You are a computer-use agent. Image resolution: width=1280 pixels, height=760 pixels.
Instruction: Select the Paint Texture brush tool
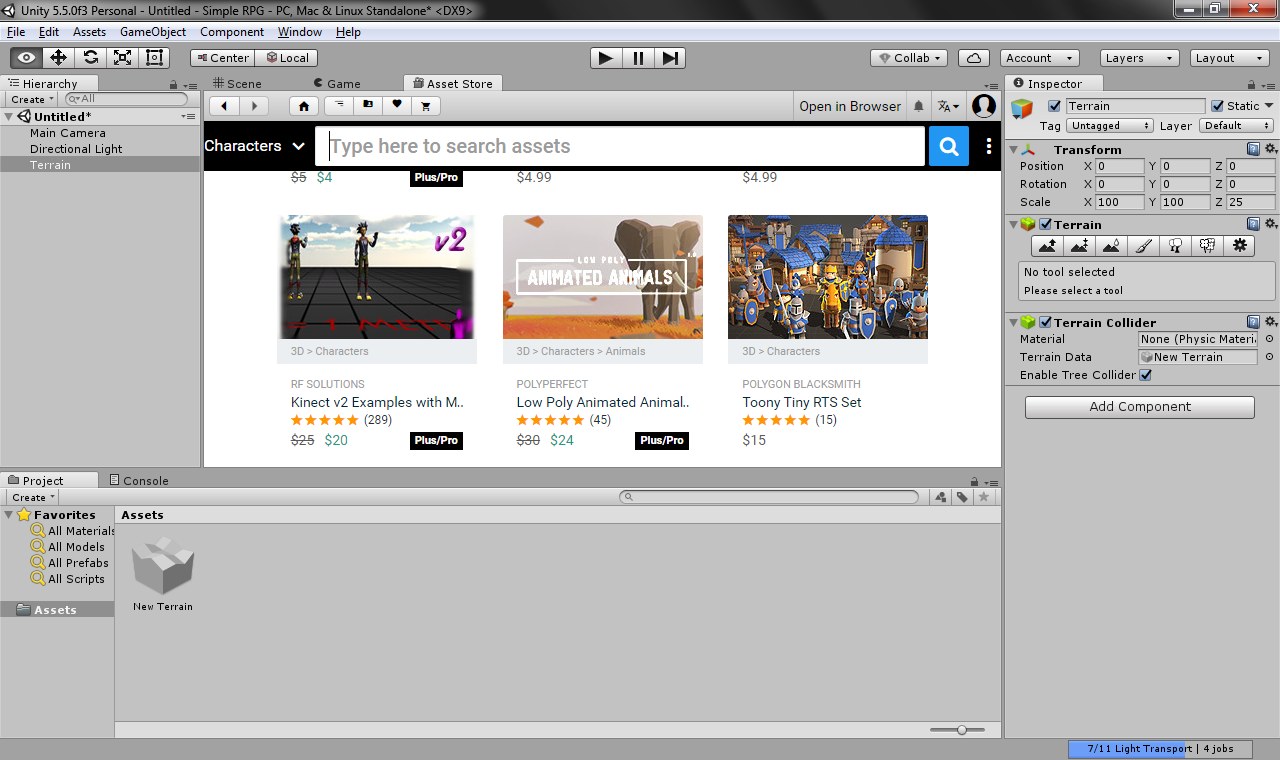coord(1144,245)
